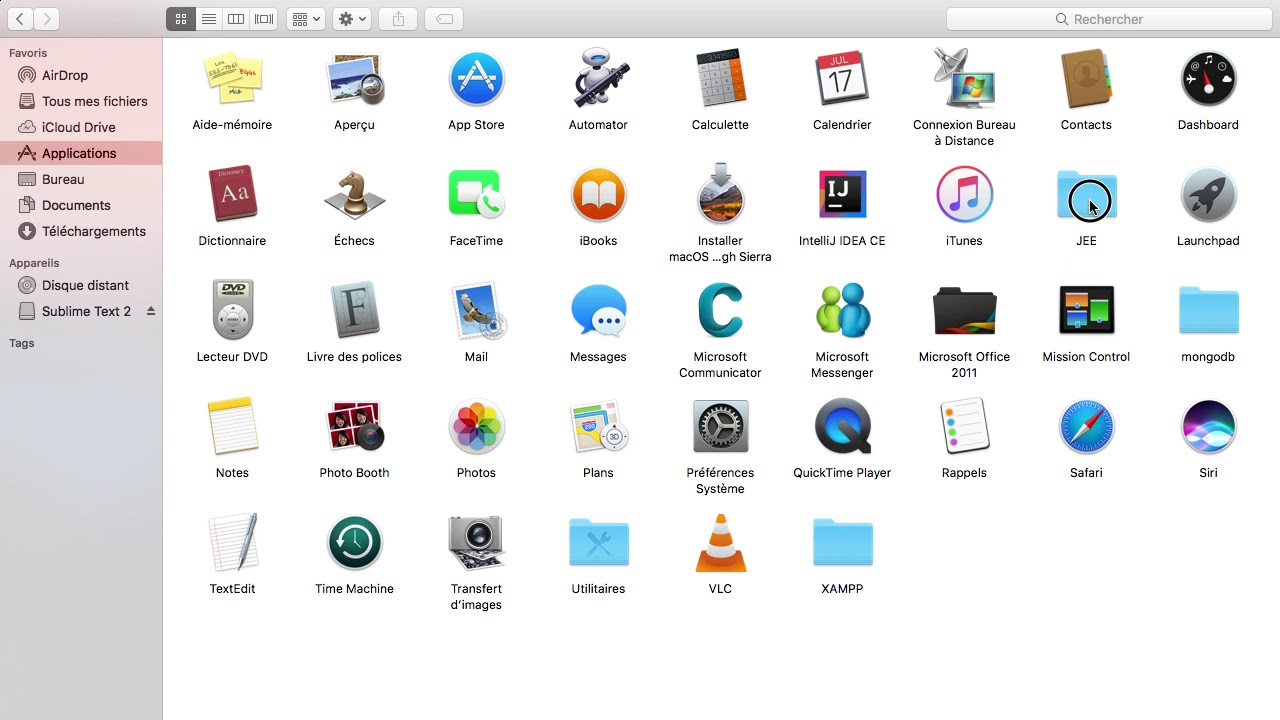This screenshot has width=1280, height=720.
Task: Select the Transfert d'images icon
Action: click(x=476, y=543)
